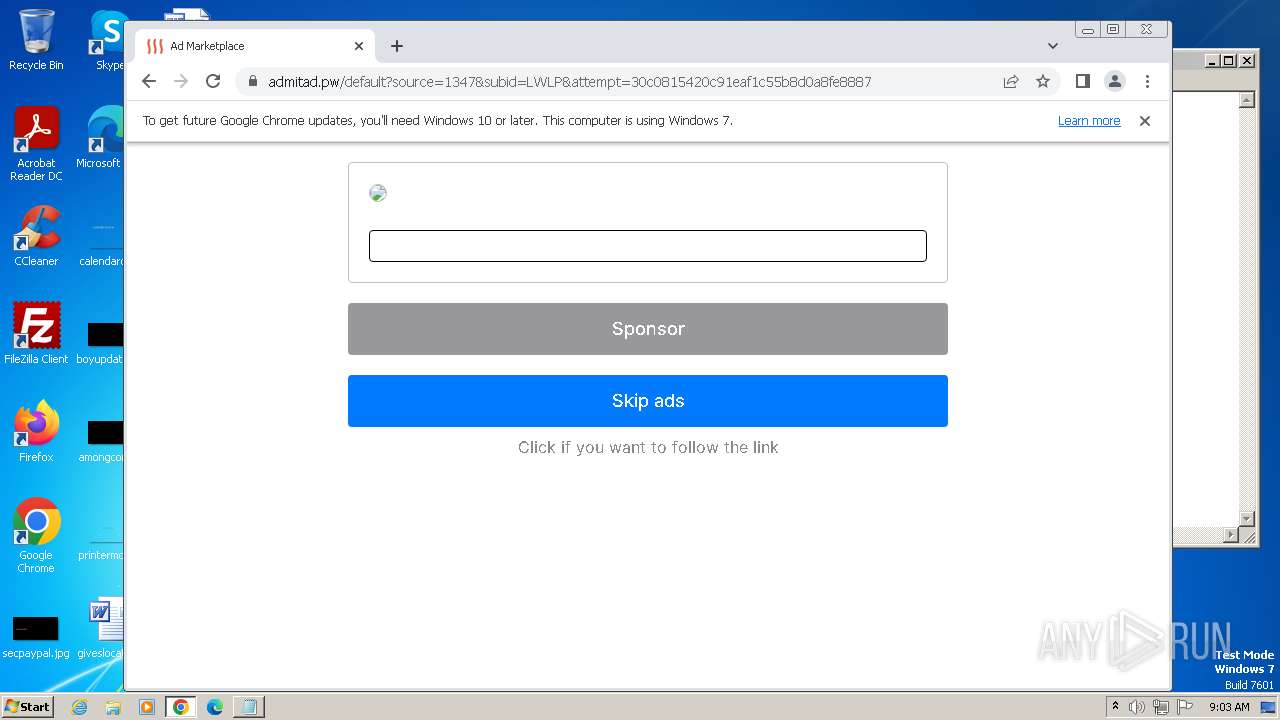Image resolution: width=1280 pixels, height=720 pixels.
Task: Click the Windows Start button
Action: tap(28, 706)
